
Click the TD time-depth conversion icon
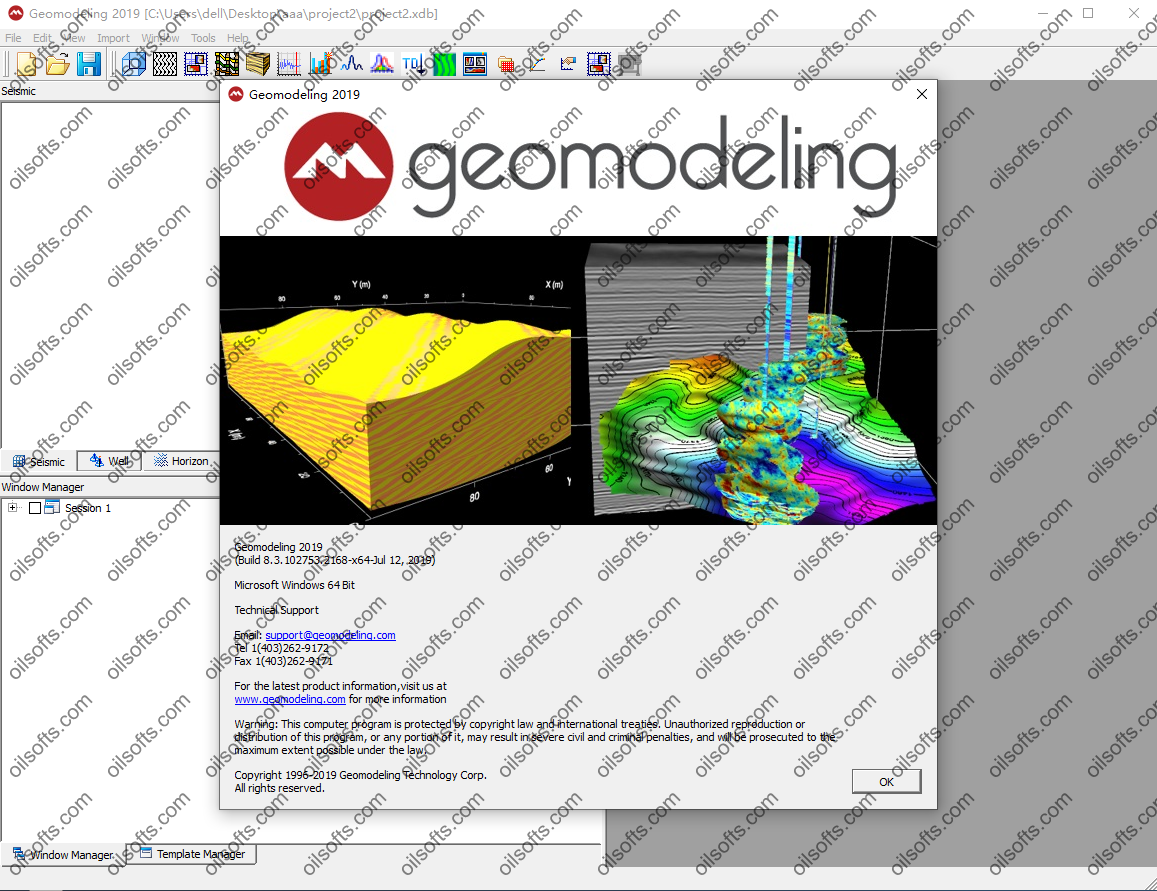pyautogui.click(x=413, y=64)
